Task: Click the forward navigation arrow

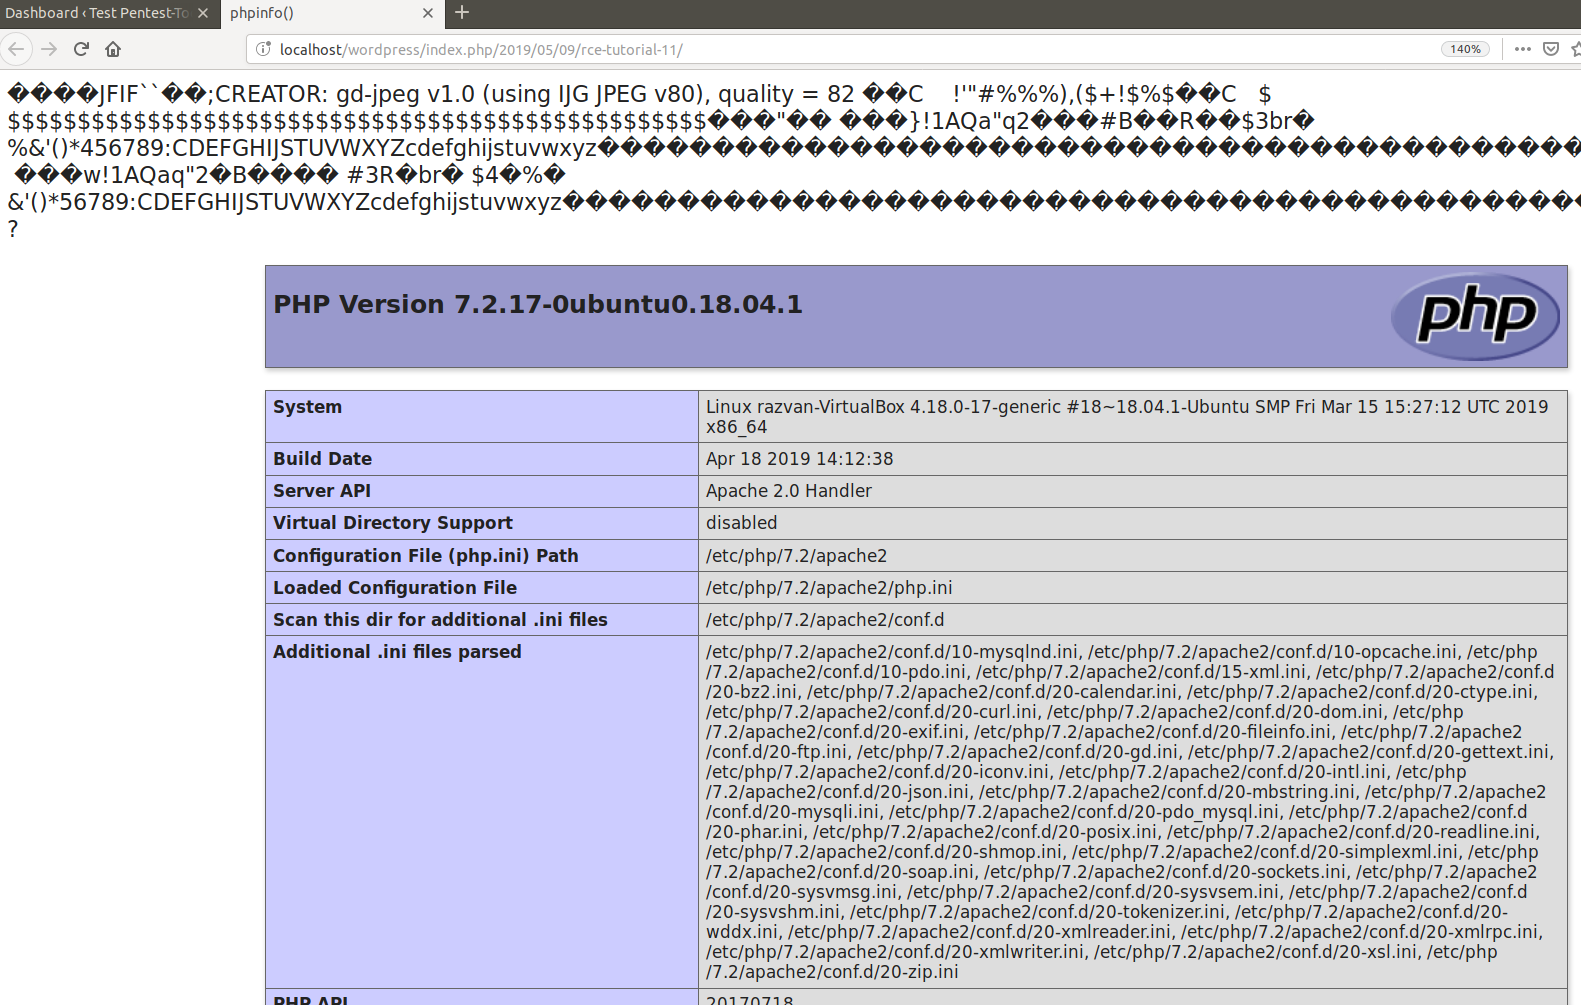Action: click(49, 49)
